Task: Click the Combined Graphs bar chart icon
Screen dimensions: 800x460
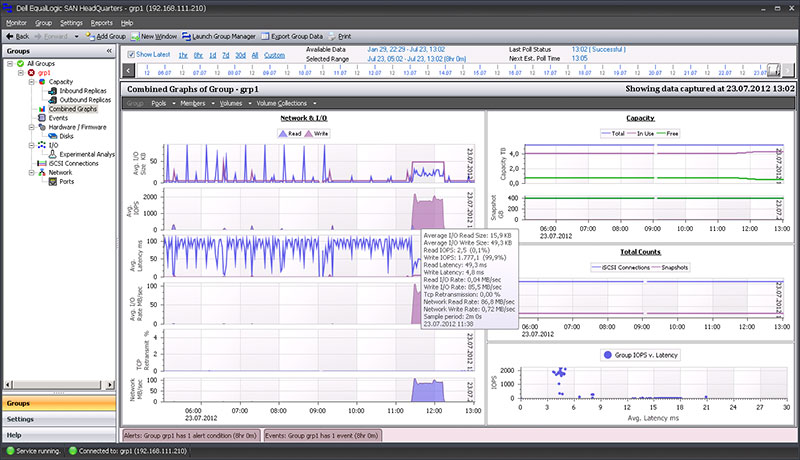Action: [42, 109]
